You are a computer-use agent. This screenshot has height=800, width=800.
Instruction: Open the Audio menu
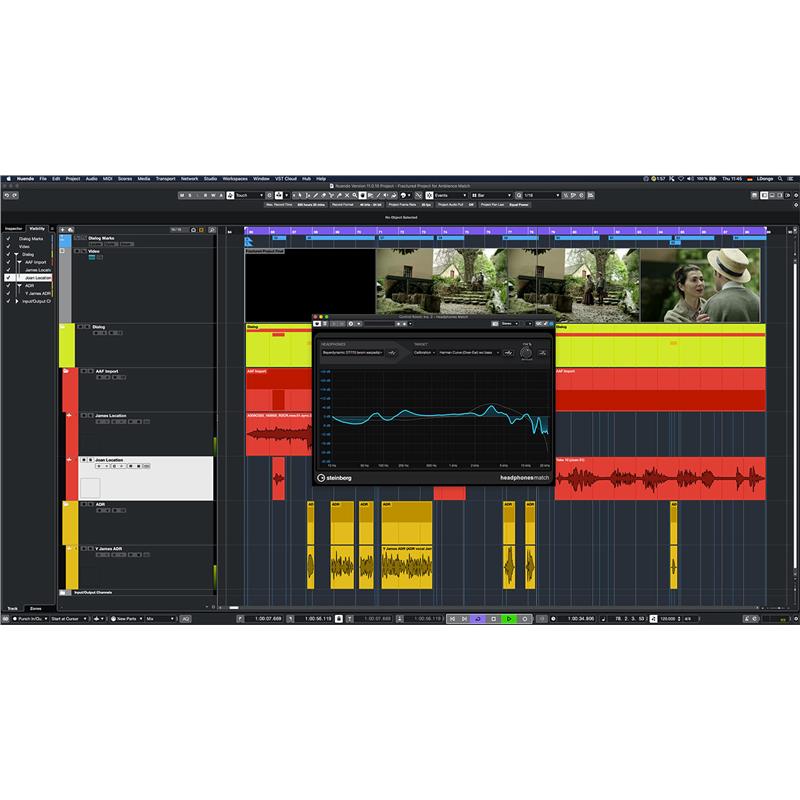click(x=91, y=179)
